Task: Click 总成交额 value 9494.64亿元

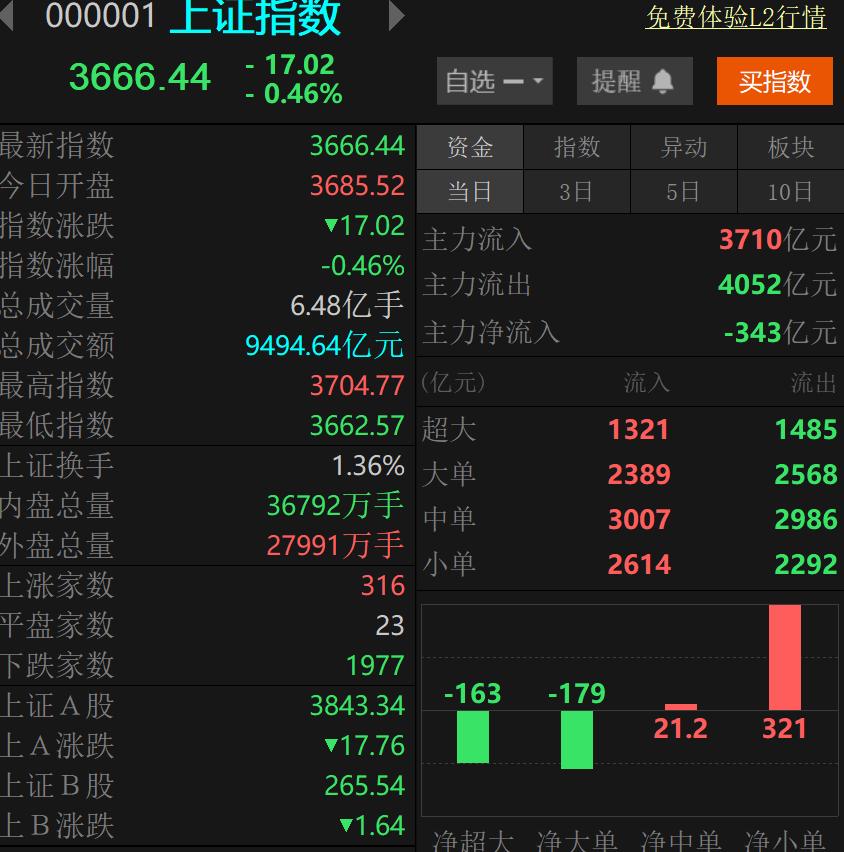Action: pyautogui.click(x=324, y=346)
